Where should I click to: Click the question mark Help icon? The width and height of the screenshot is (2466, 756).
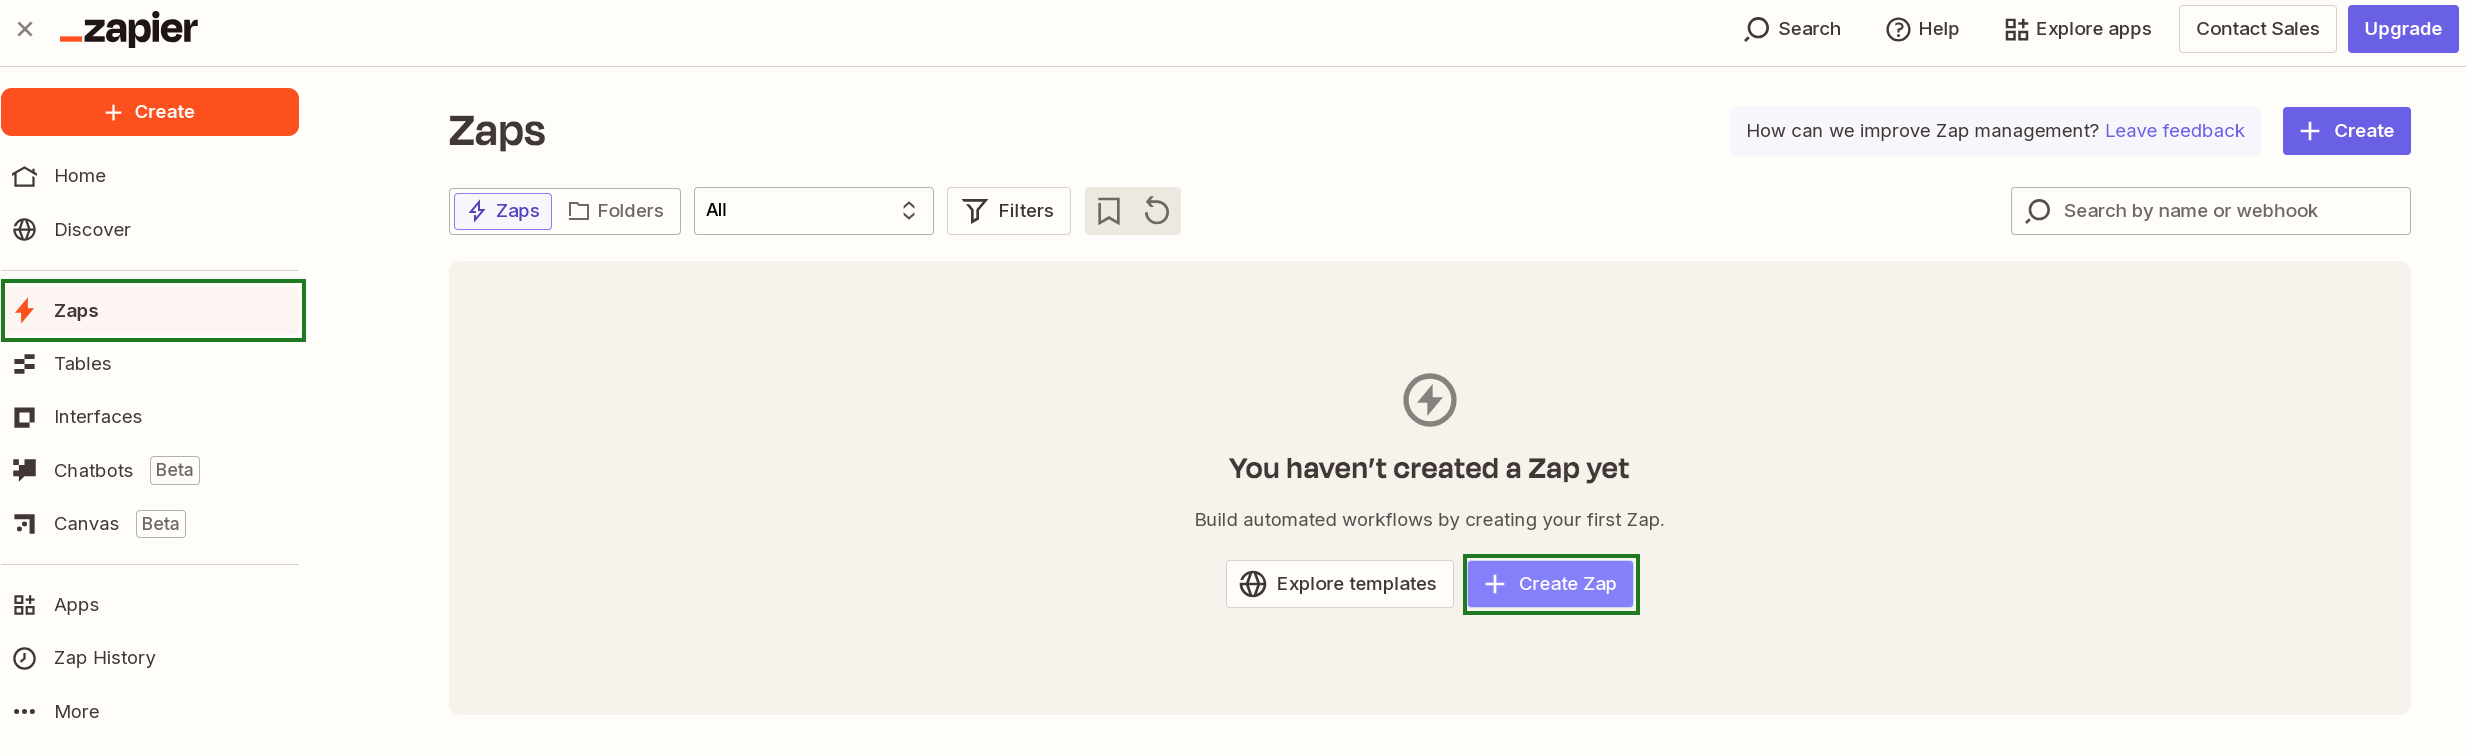1898,29
